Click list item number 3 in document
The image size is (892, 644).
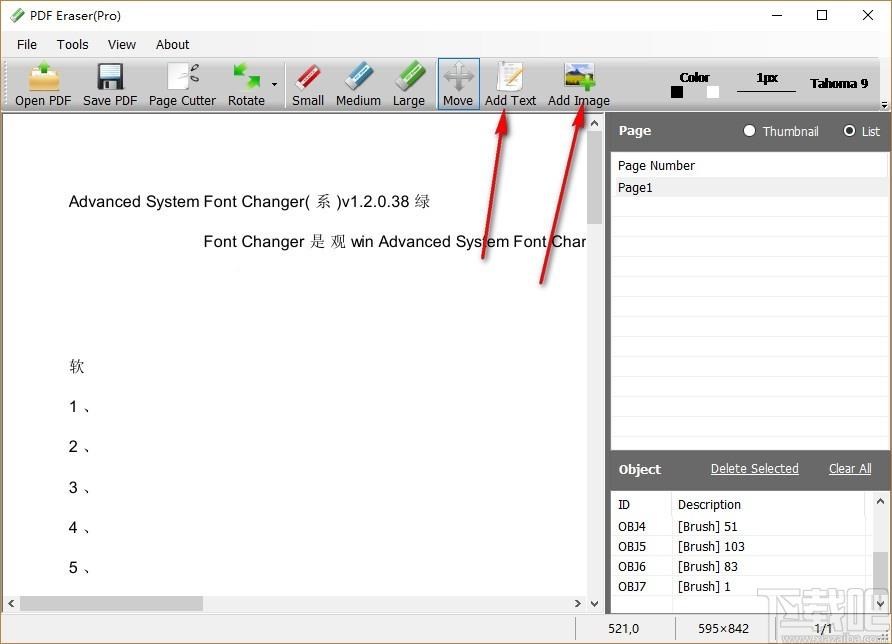pos(79,488)
